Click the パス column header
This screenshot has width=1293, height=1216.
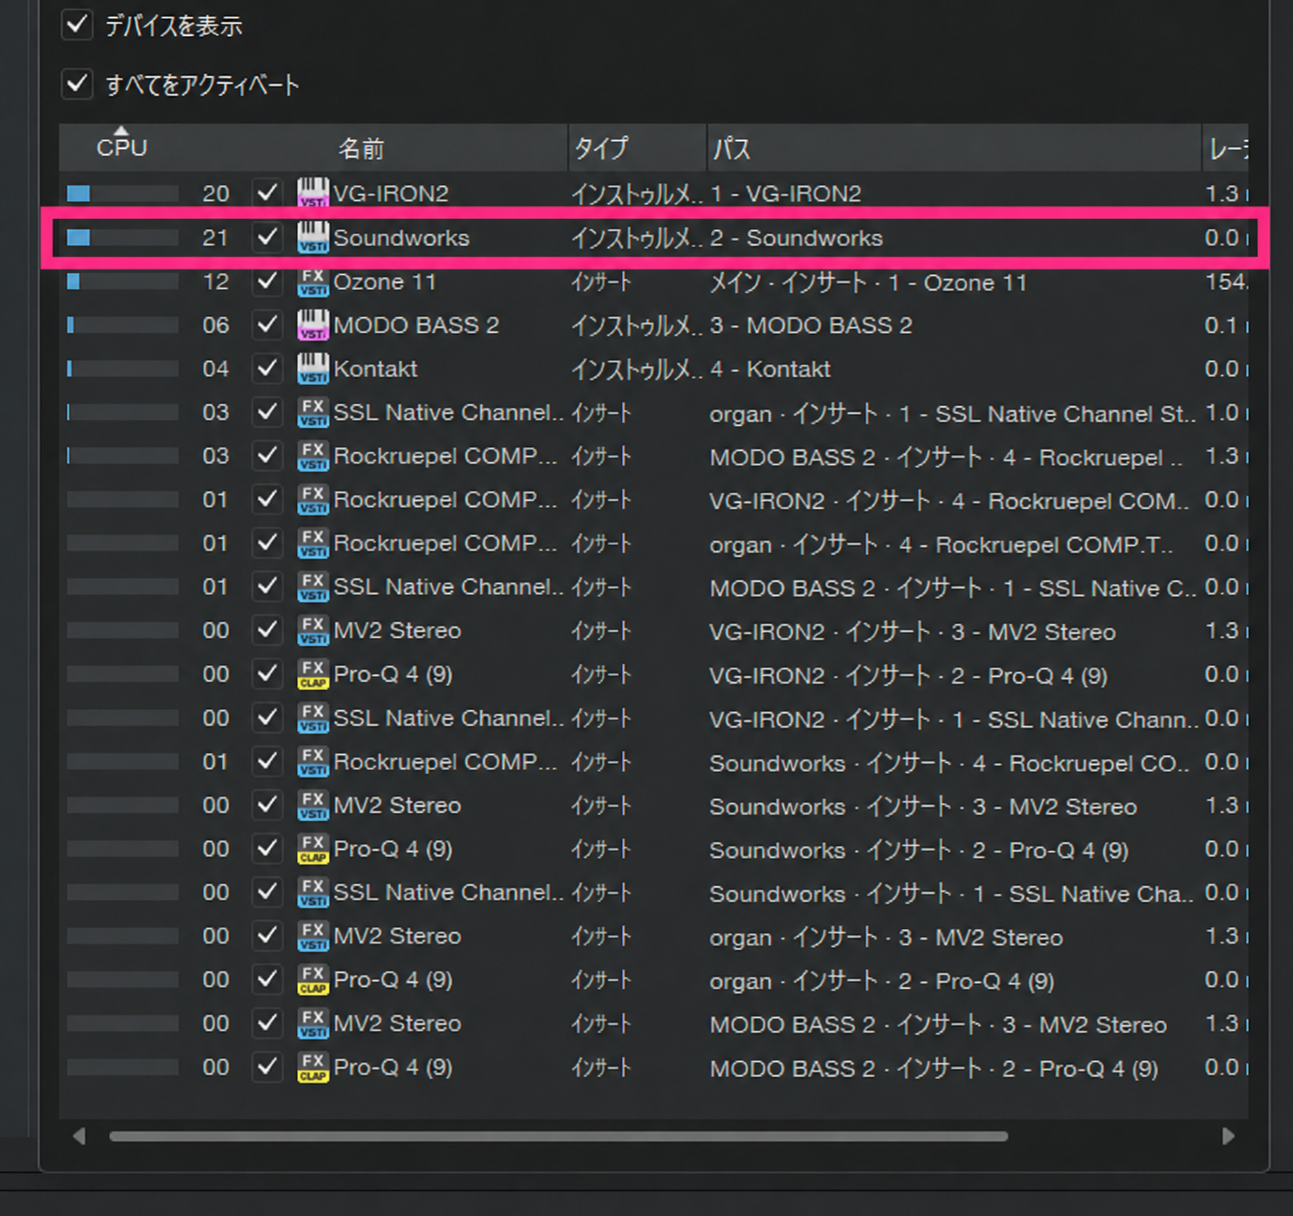point(731,149)
